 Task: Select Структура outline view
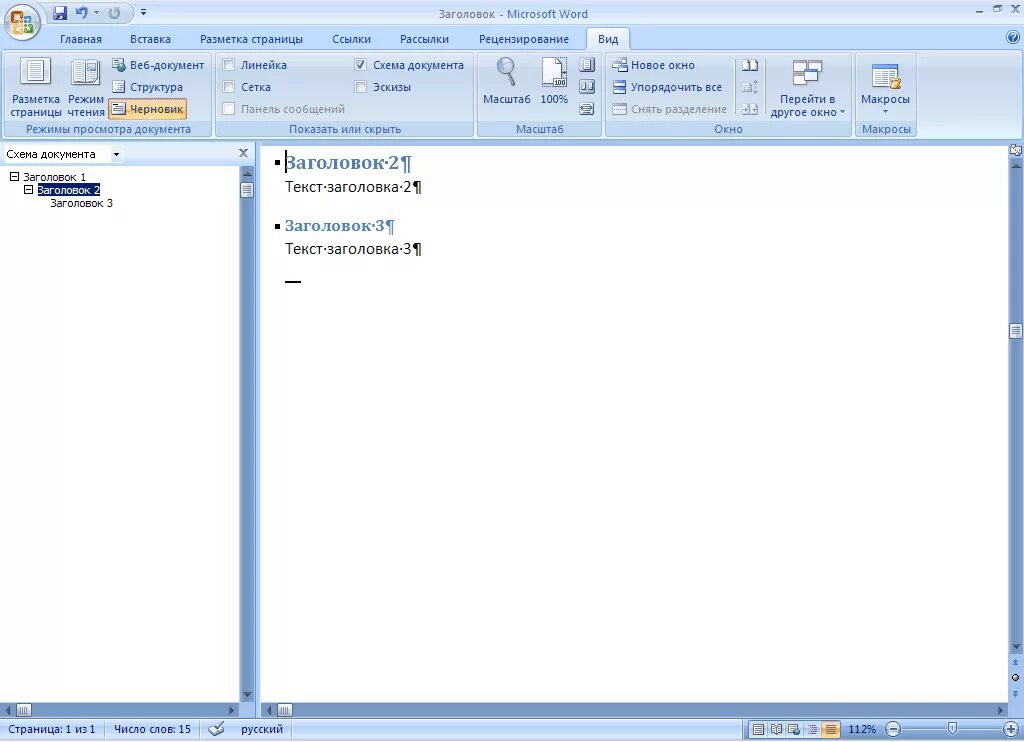coord(148,87)
